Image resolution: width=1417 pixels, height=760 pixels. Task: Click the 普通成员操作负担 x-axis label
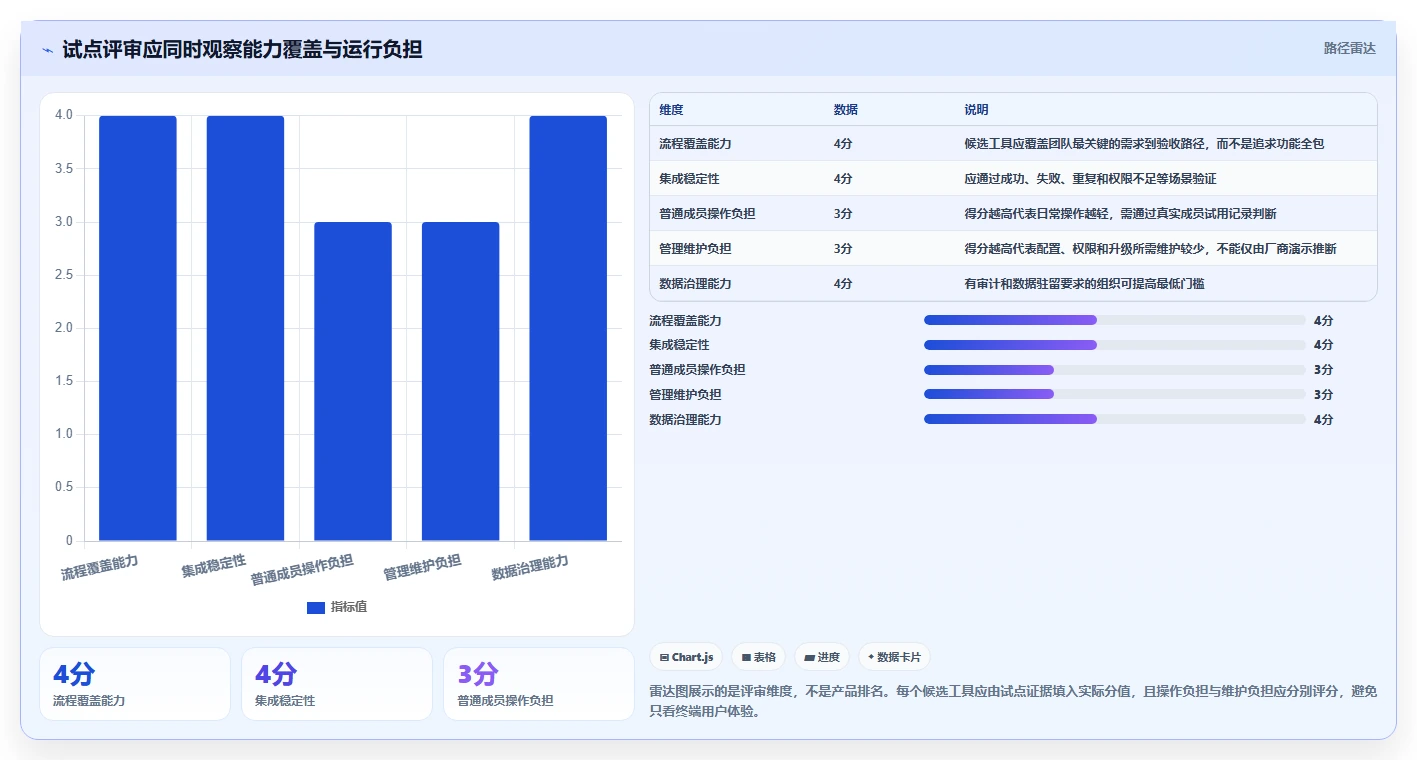coord(302,570)
